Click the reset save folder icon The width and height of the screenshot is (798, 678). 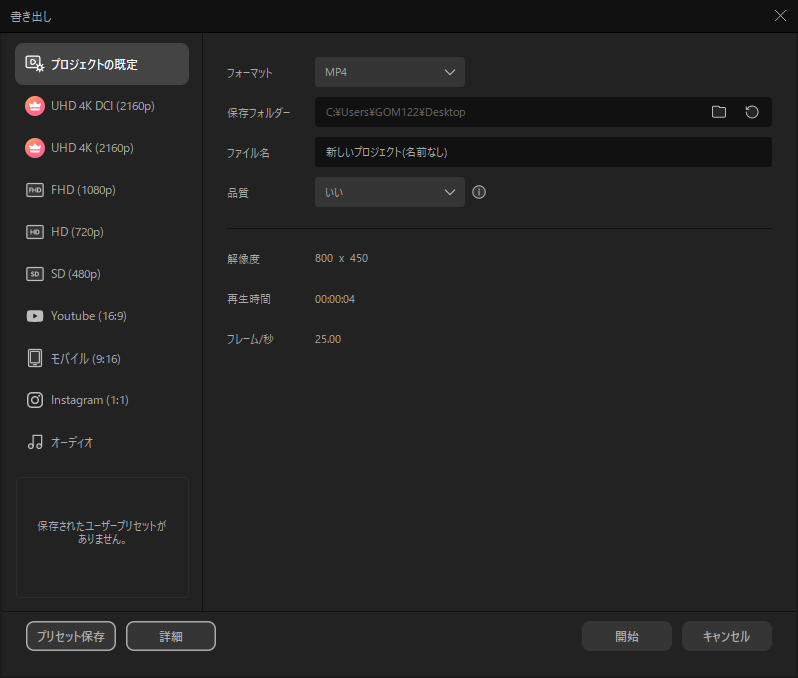coord(752,112)
